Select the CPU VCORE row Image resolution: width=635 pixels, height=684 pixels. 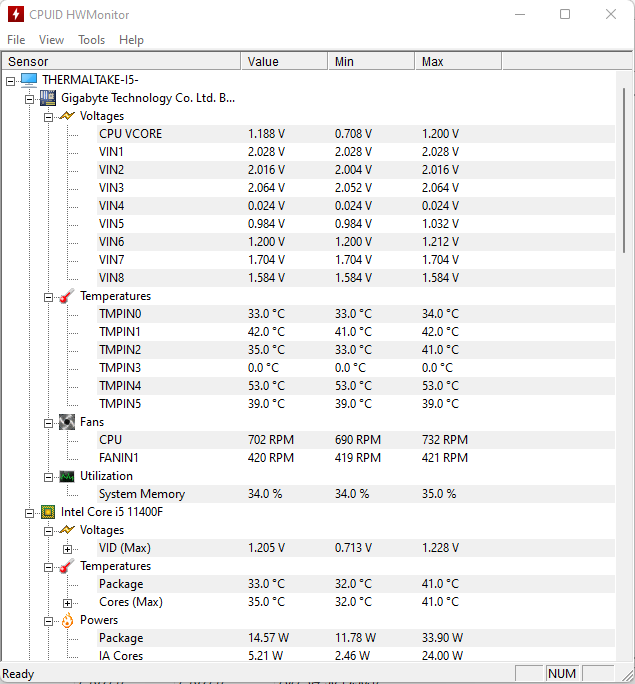click(x=356, y=134)
